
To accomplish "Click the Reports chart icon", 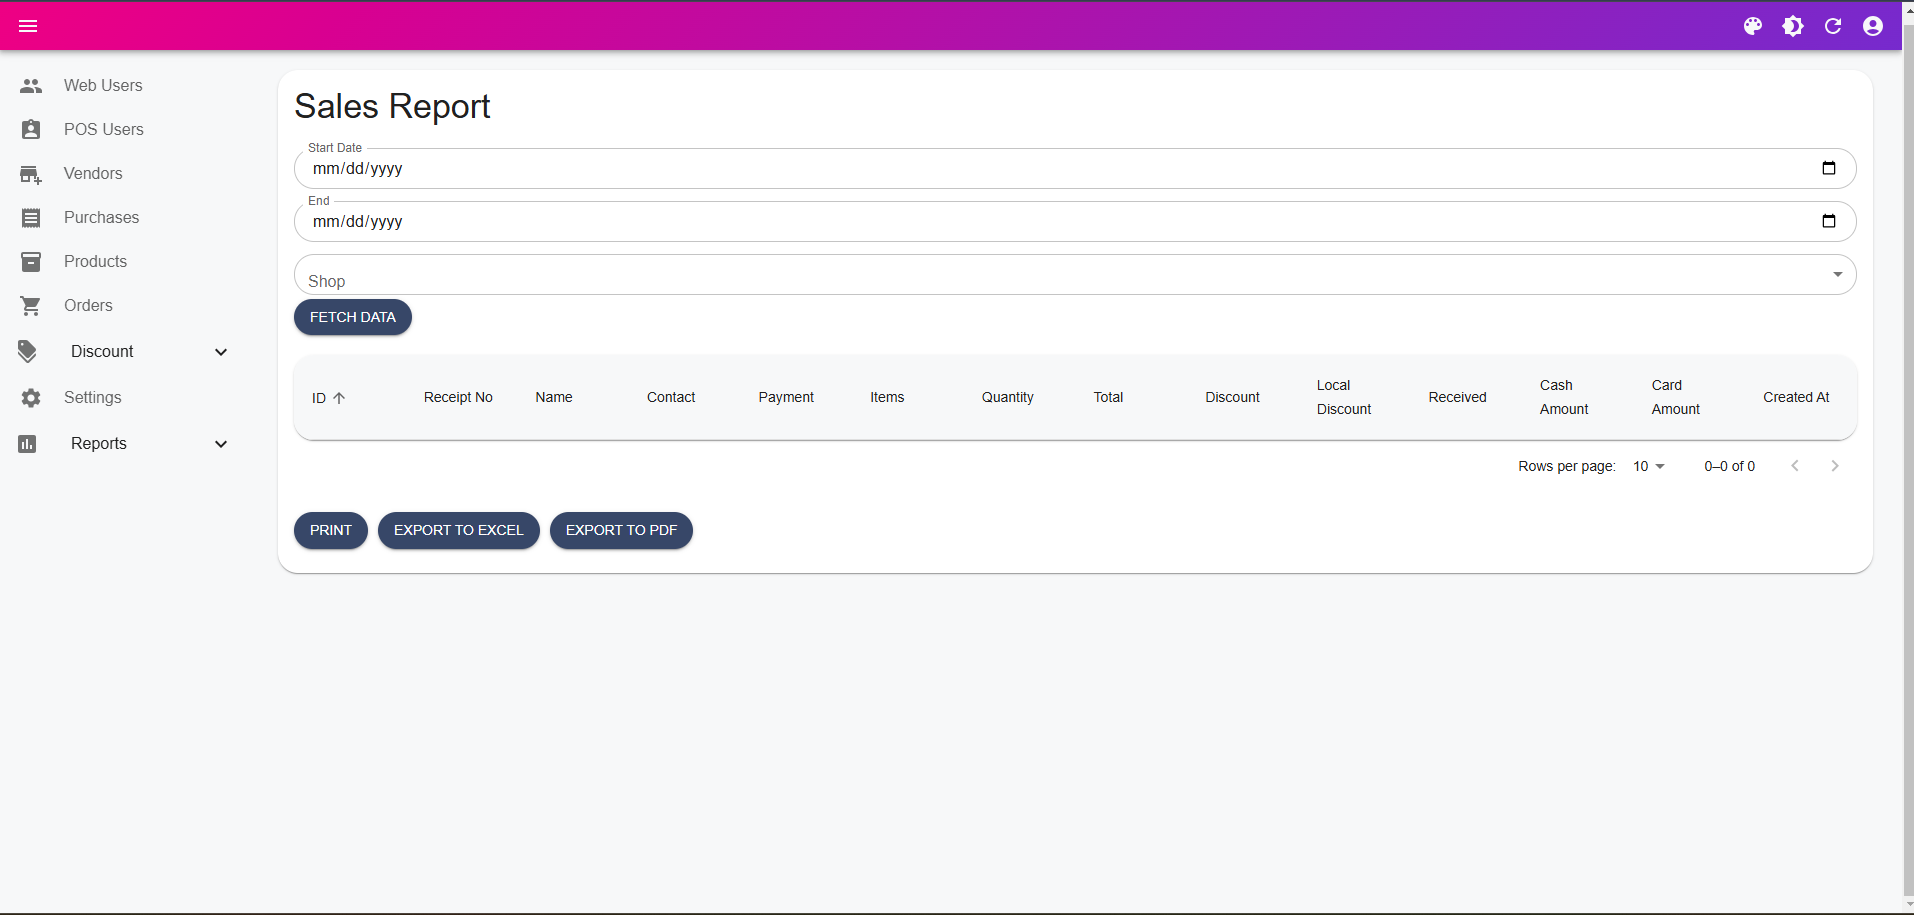I will (x=27, y=444).
